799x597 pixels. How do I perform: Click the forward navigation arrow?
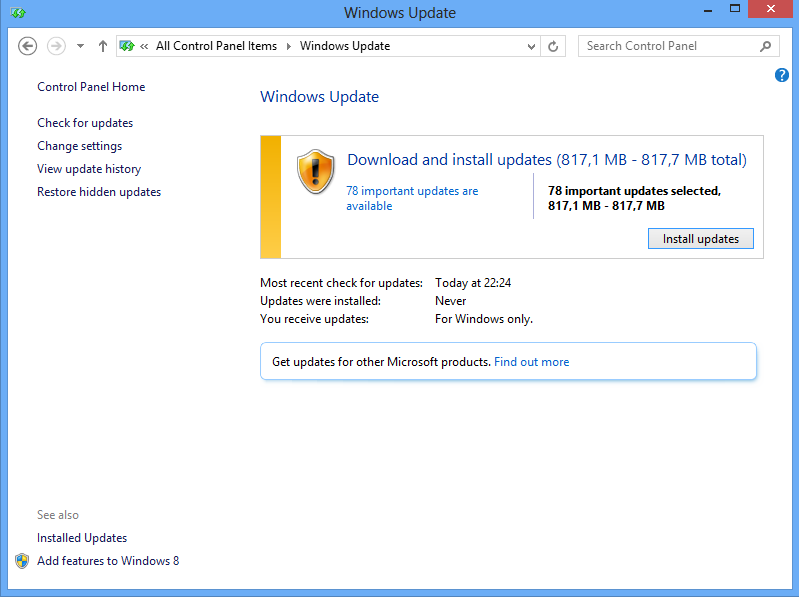tap(56, 46)
